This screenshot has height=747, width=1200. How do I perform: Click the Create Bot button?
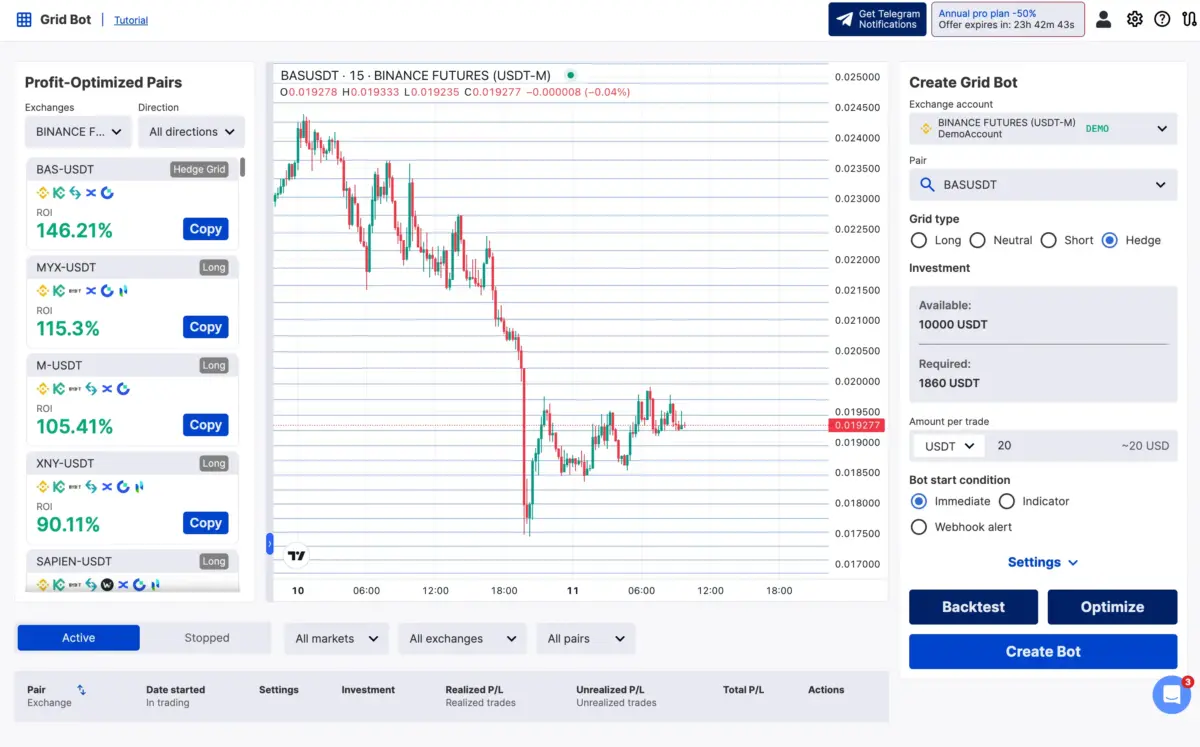[x=1043, y=651]
